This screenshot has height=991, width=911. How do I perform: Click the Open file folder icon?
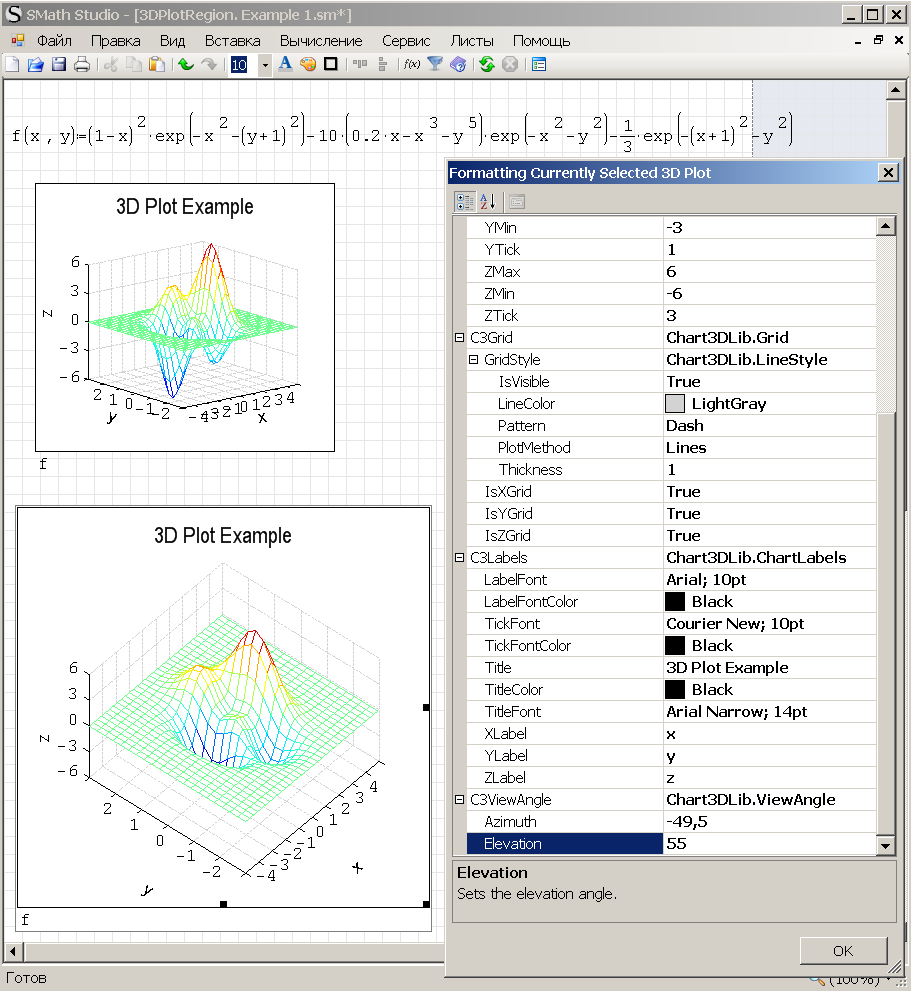35,64
